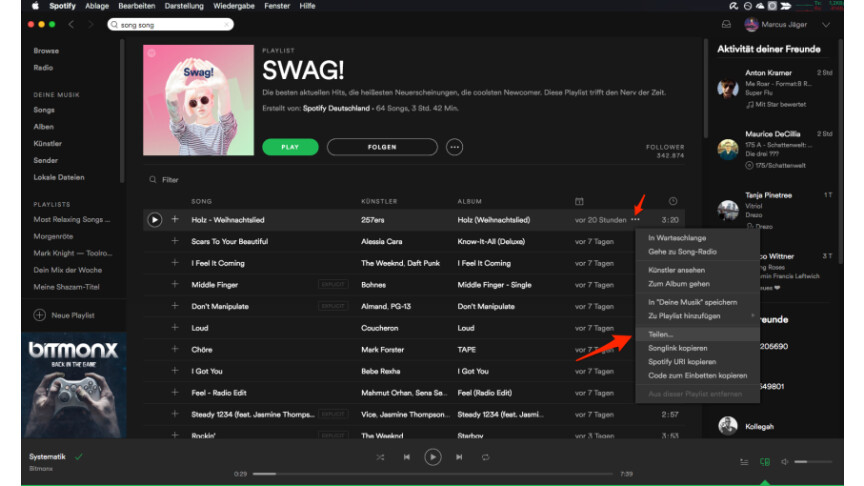The height and width of the screenshot is (486, 864).
Task: Toggle saved checkmark for Systematik
Action: click(79, 456)
